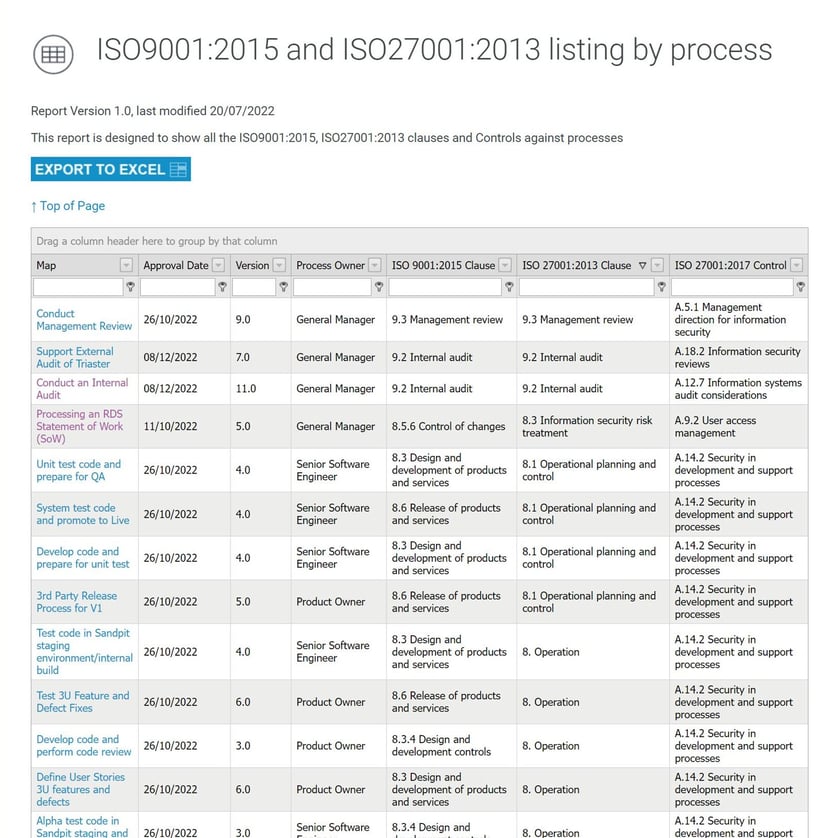Viewport: 840px width, 838px height.
Task: Open the Map column header dropdown
Action: (126, 265)
